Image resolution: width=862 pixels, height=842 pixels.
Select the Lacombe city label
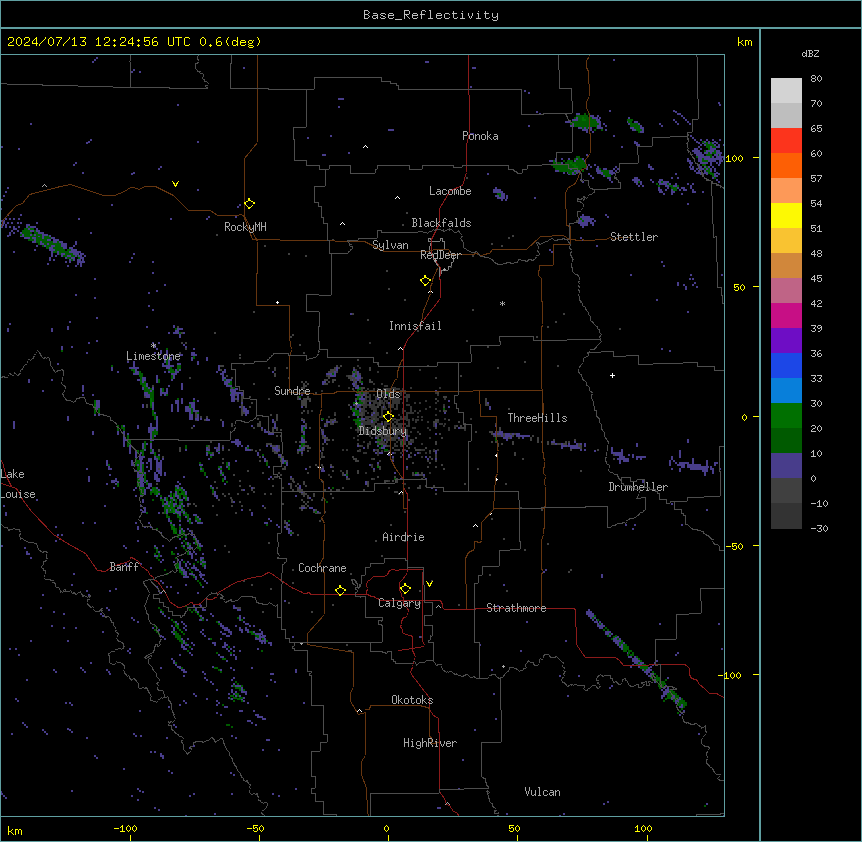pos(450,191)
